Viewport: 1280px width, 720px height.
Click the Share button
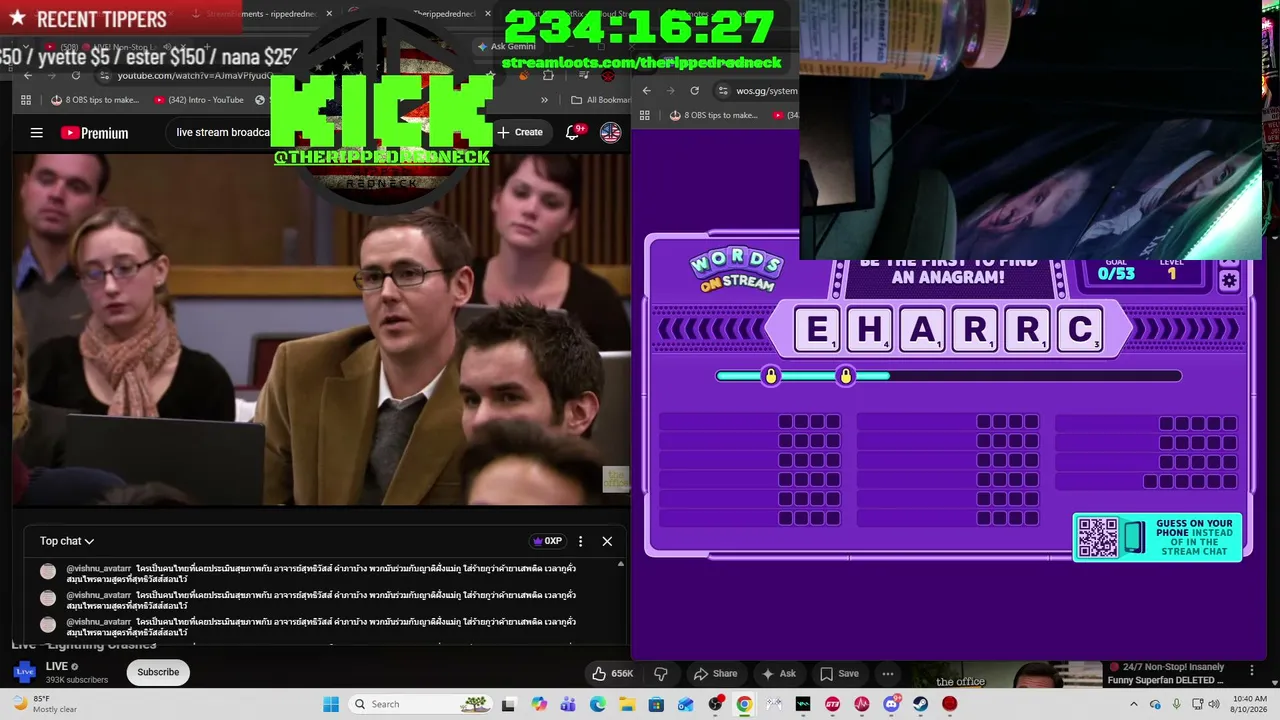[x=715, y=673]
